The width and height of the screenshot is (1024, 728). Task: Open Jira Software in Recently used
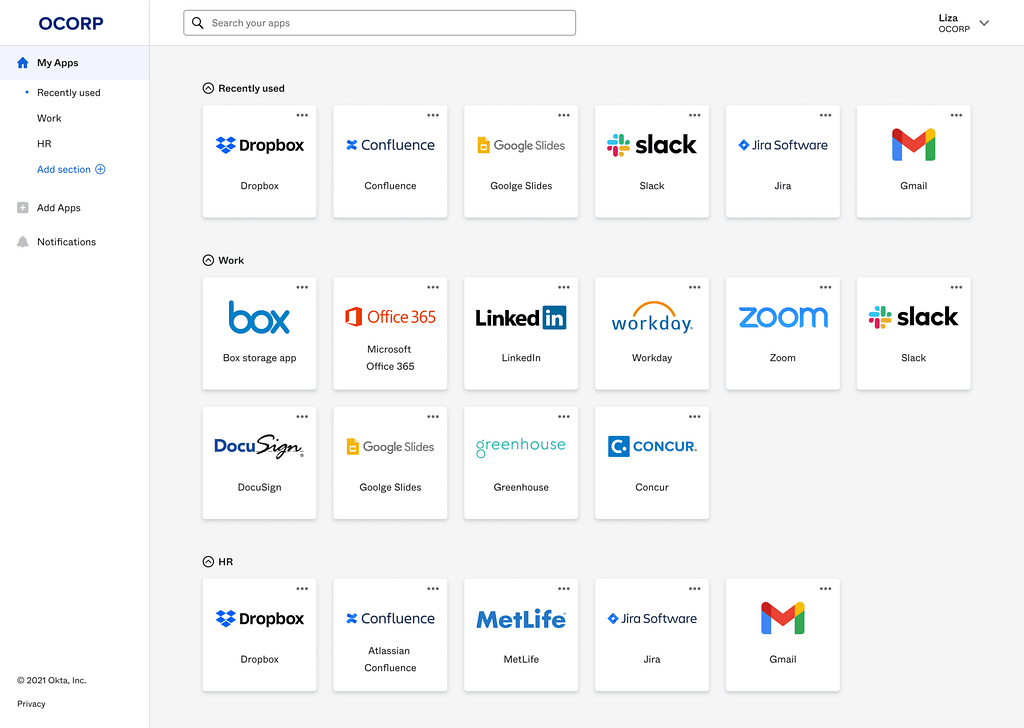[782, 161]
